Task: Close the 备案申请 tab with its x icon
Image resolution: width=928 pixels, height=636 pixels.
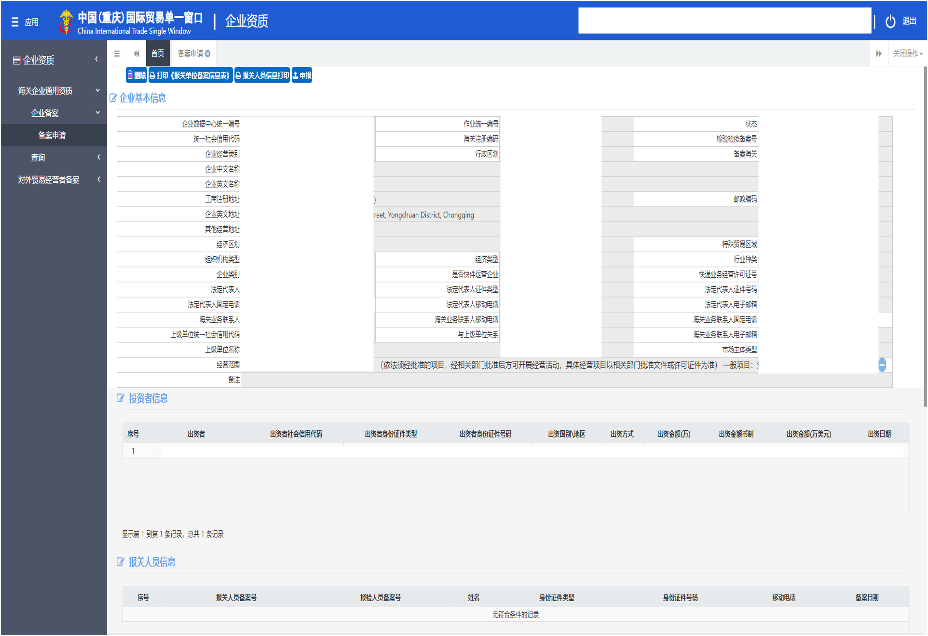Action: [207, 53]
